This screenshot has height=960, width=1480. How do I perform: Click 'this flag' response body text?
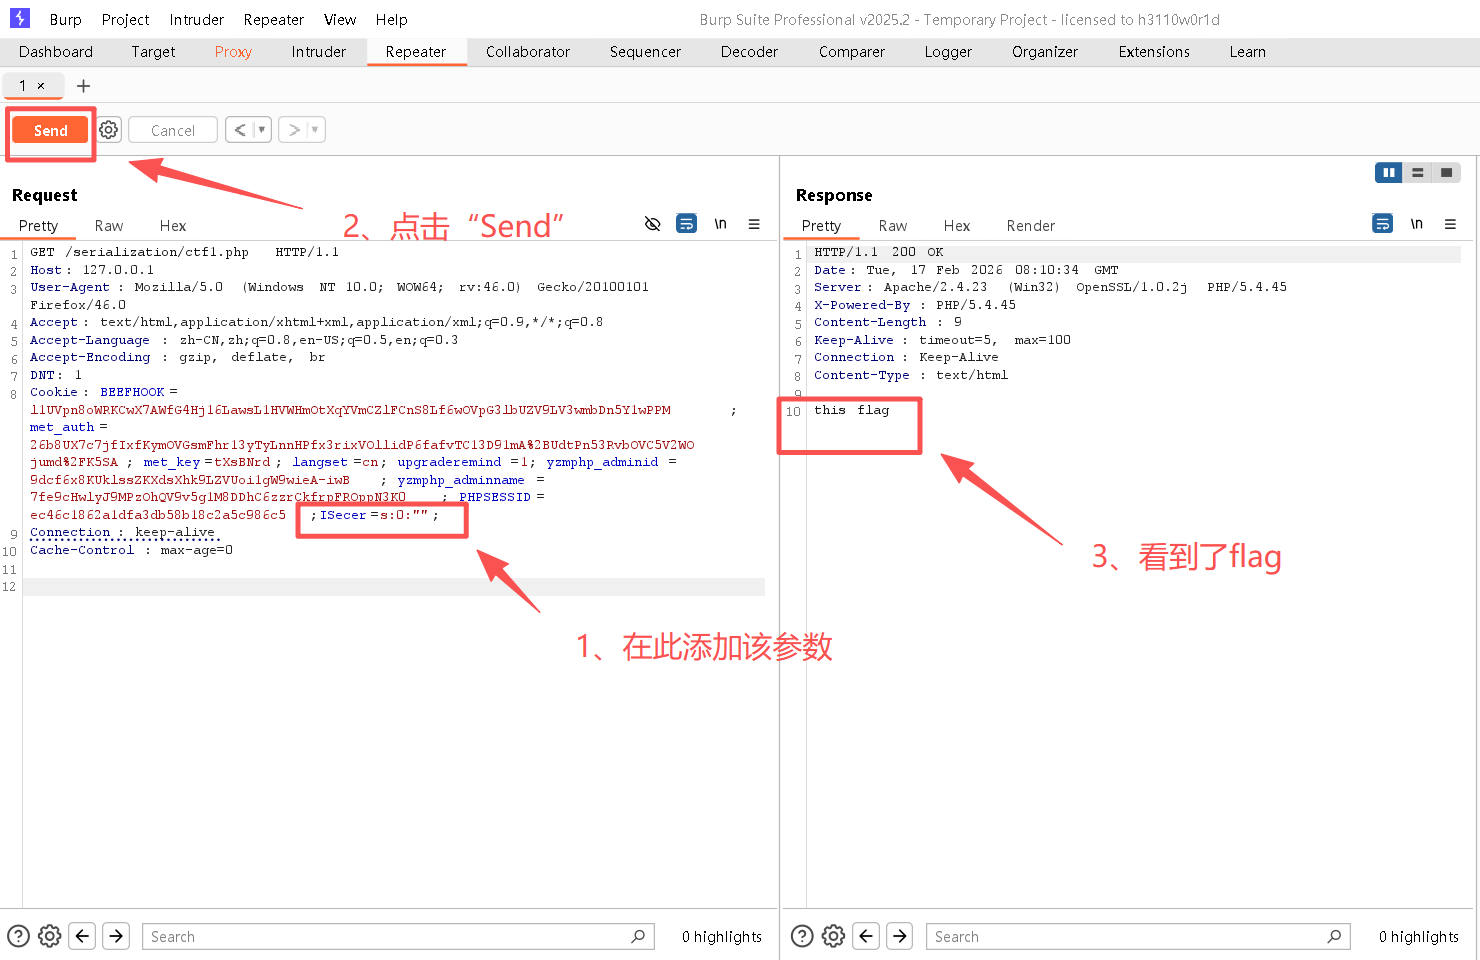point(851,410)
